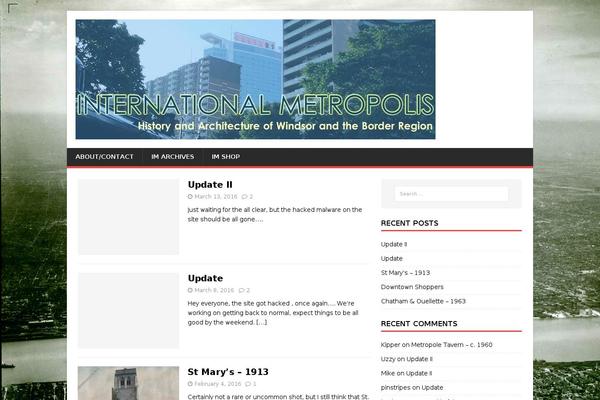600x400 pixels.
Task: Click the Update II post thumbnail placeholder
Action: [x=128, y=217]
